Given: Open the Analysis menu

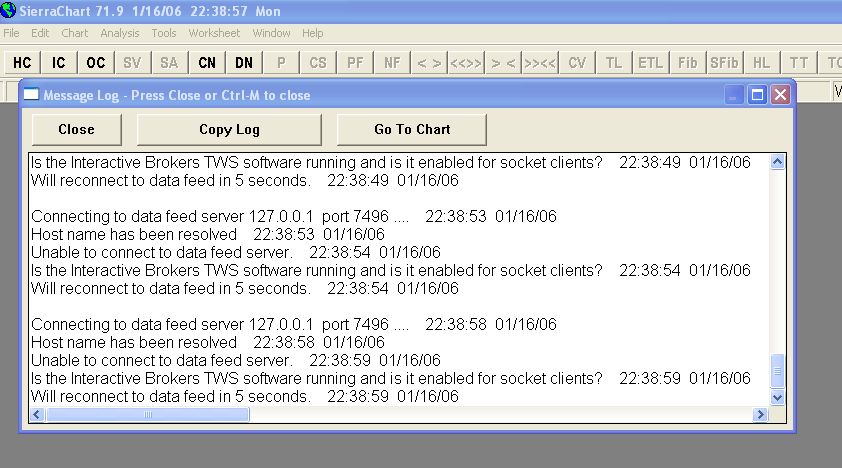Looking at the screenshot, I should click(x=120, y=33).
